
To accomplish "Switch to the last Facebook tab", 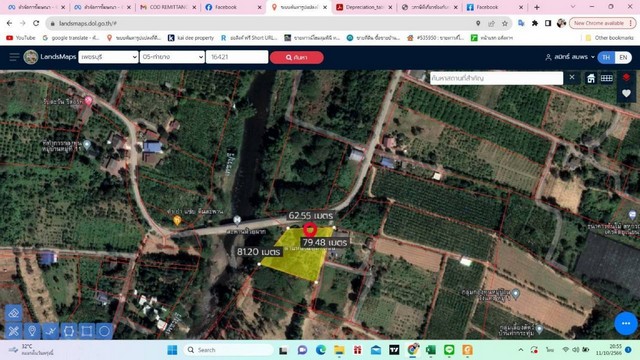I will point(494,7).
